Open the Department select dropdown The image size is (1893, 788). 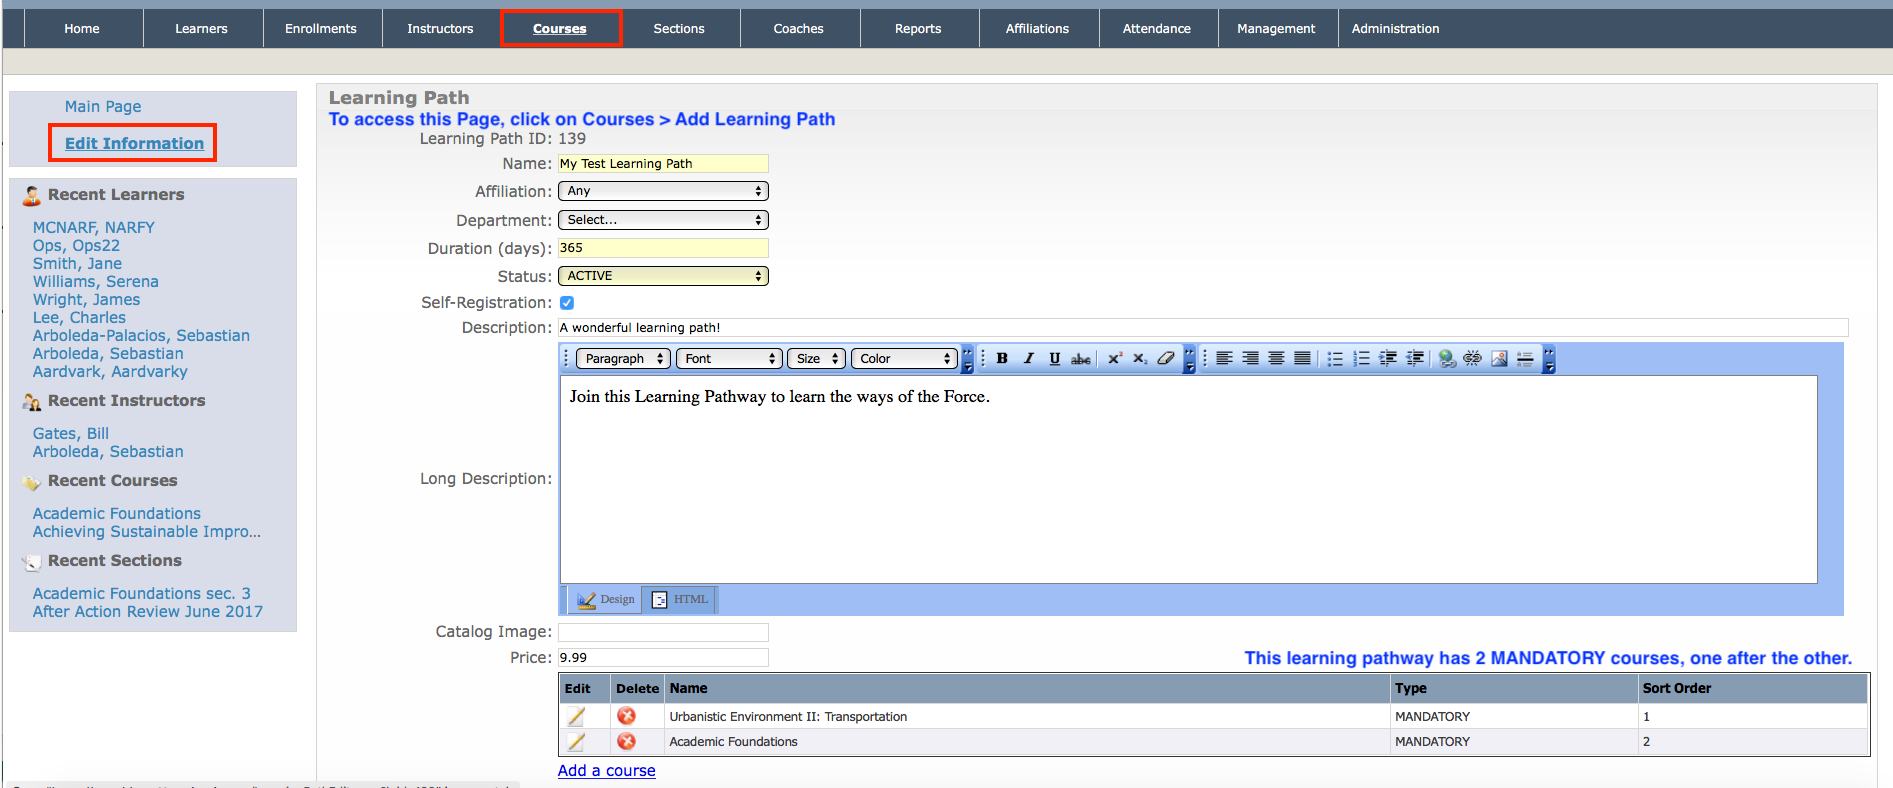click(663, 220)
